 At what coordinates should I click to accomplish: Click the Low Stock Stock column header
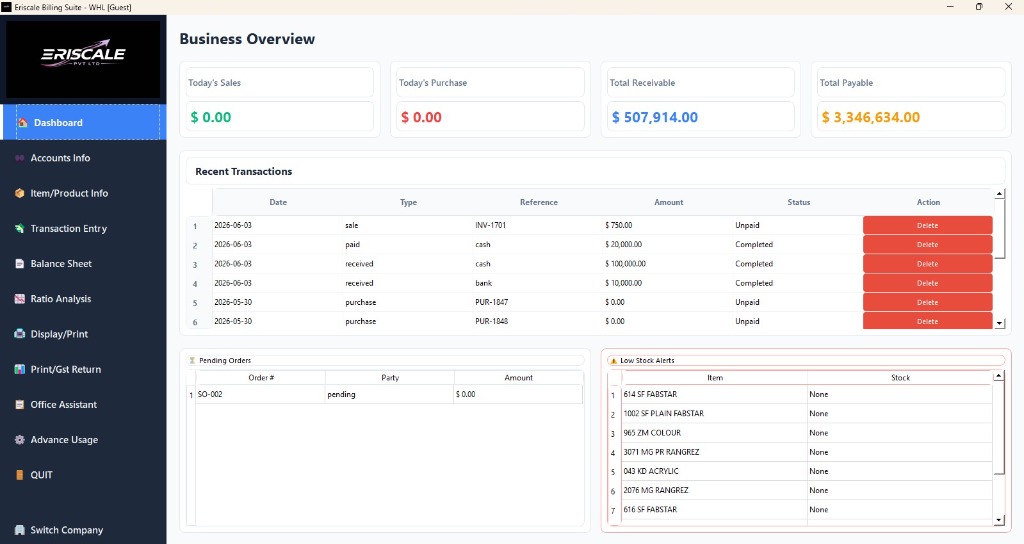pos(901,377)
